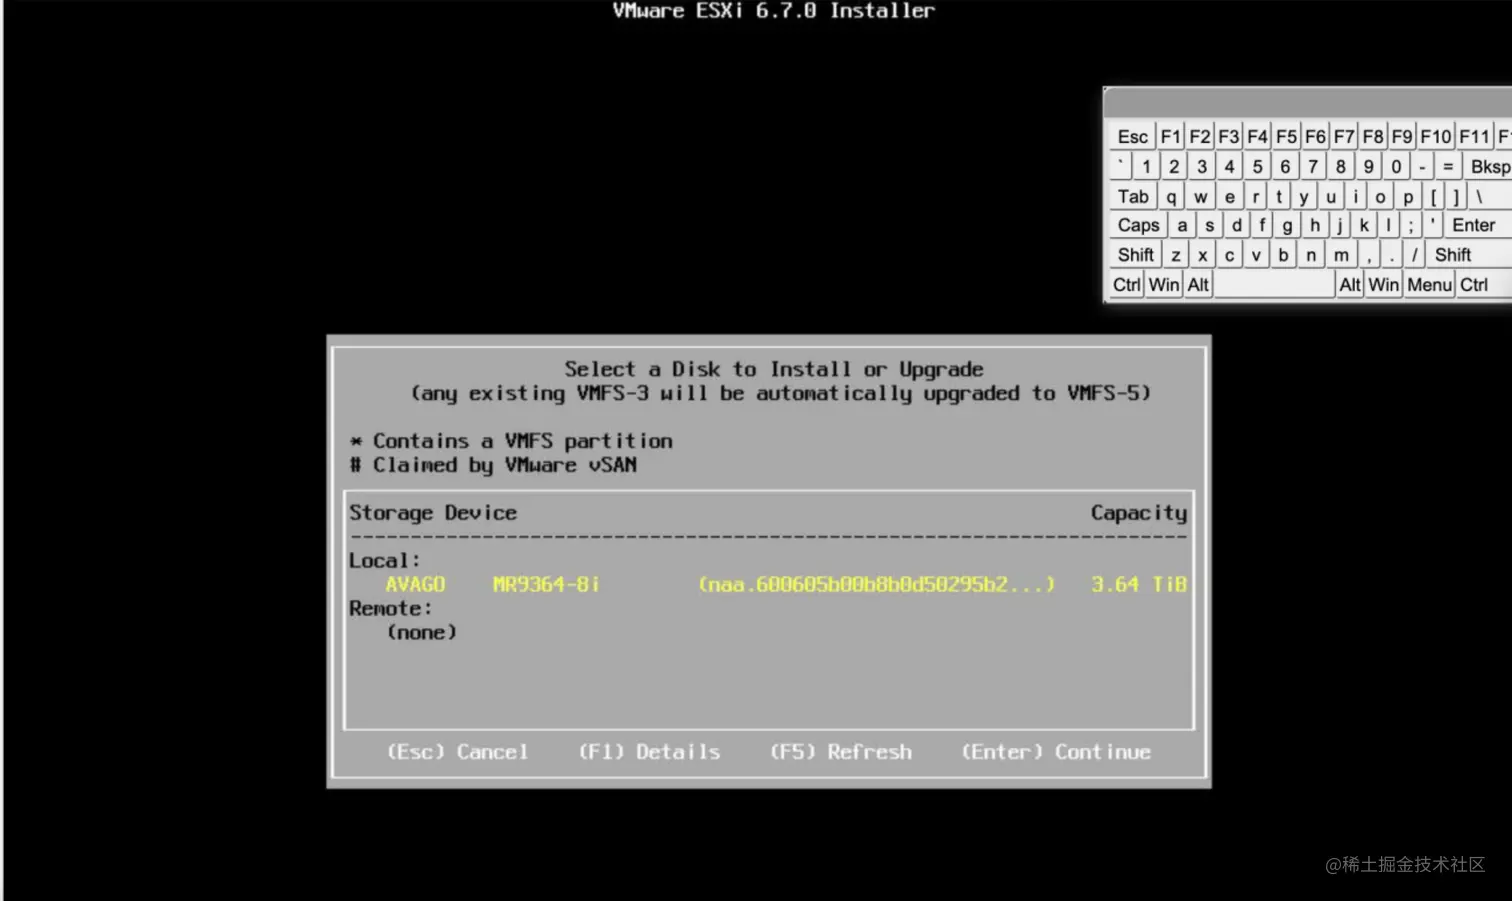The width and height of the screenshot is (1512, 901).
Task: Click the space bar on the virtual keyboard
Action: coord(1275,285)
